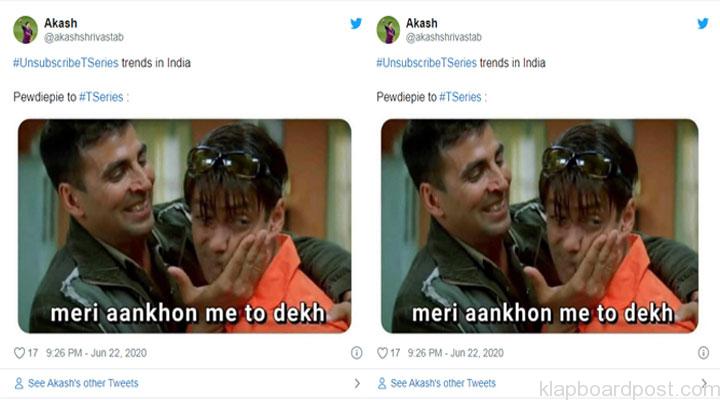
Task: Open #UnsubscribeTSeries hashtag in left tweet
Action: click(x=66, y=63)
